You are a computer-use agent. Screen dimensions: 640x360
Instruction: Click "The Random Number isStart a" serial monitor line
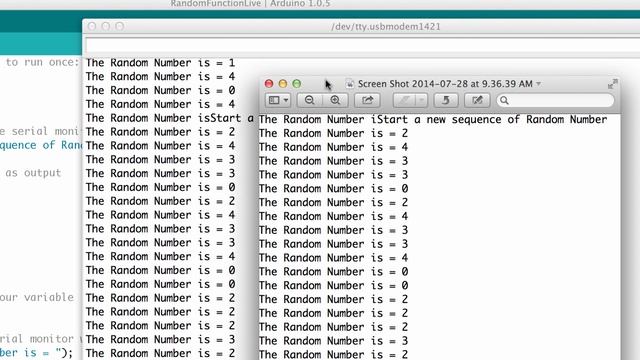pos(169,118)
